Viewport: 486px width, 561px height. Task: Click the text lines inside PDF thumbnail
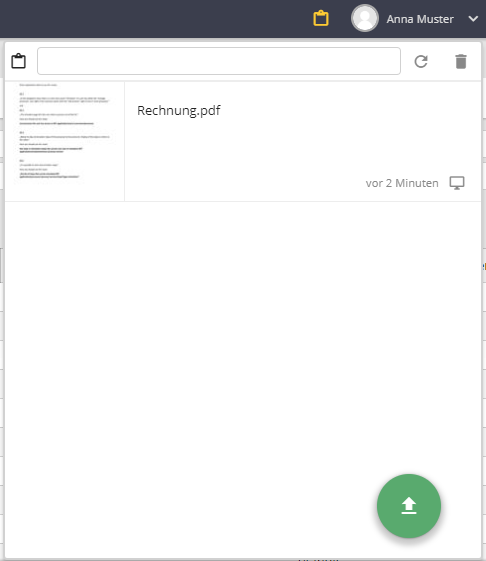click(x=64, y=131)
